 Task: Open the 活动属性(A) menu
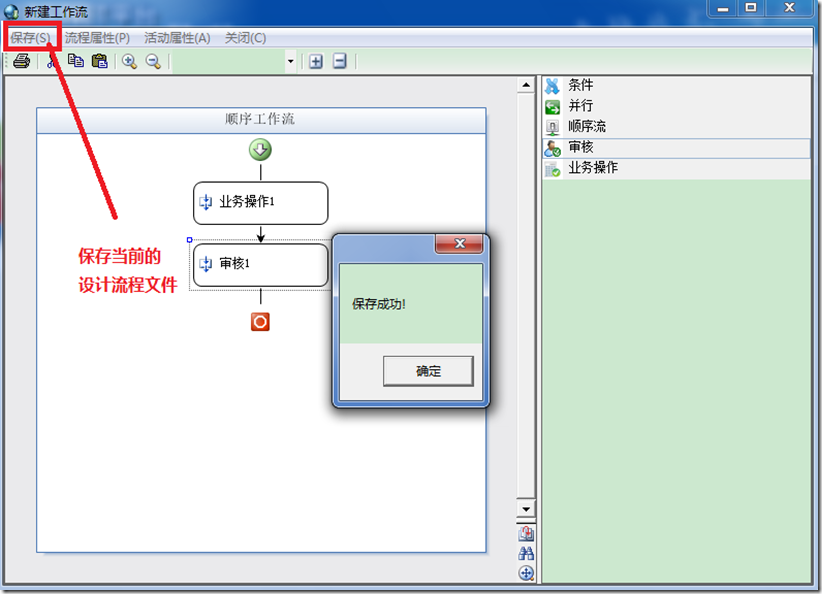pyautogui.click(x=177, y=38)
